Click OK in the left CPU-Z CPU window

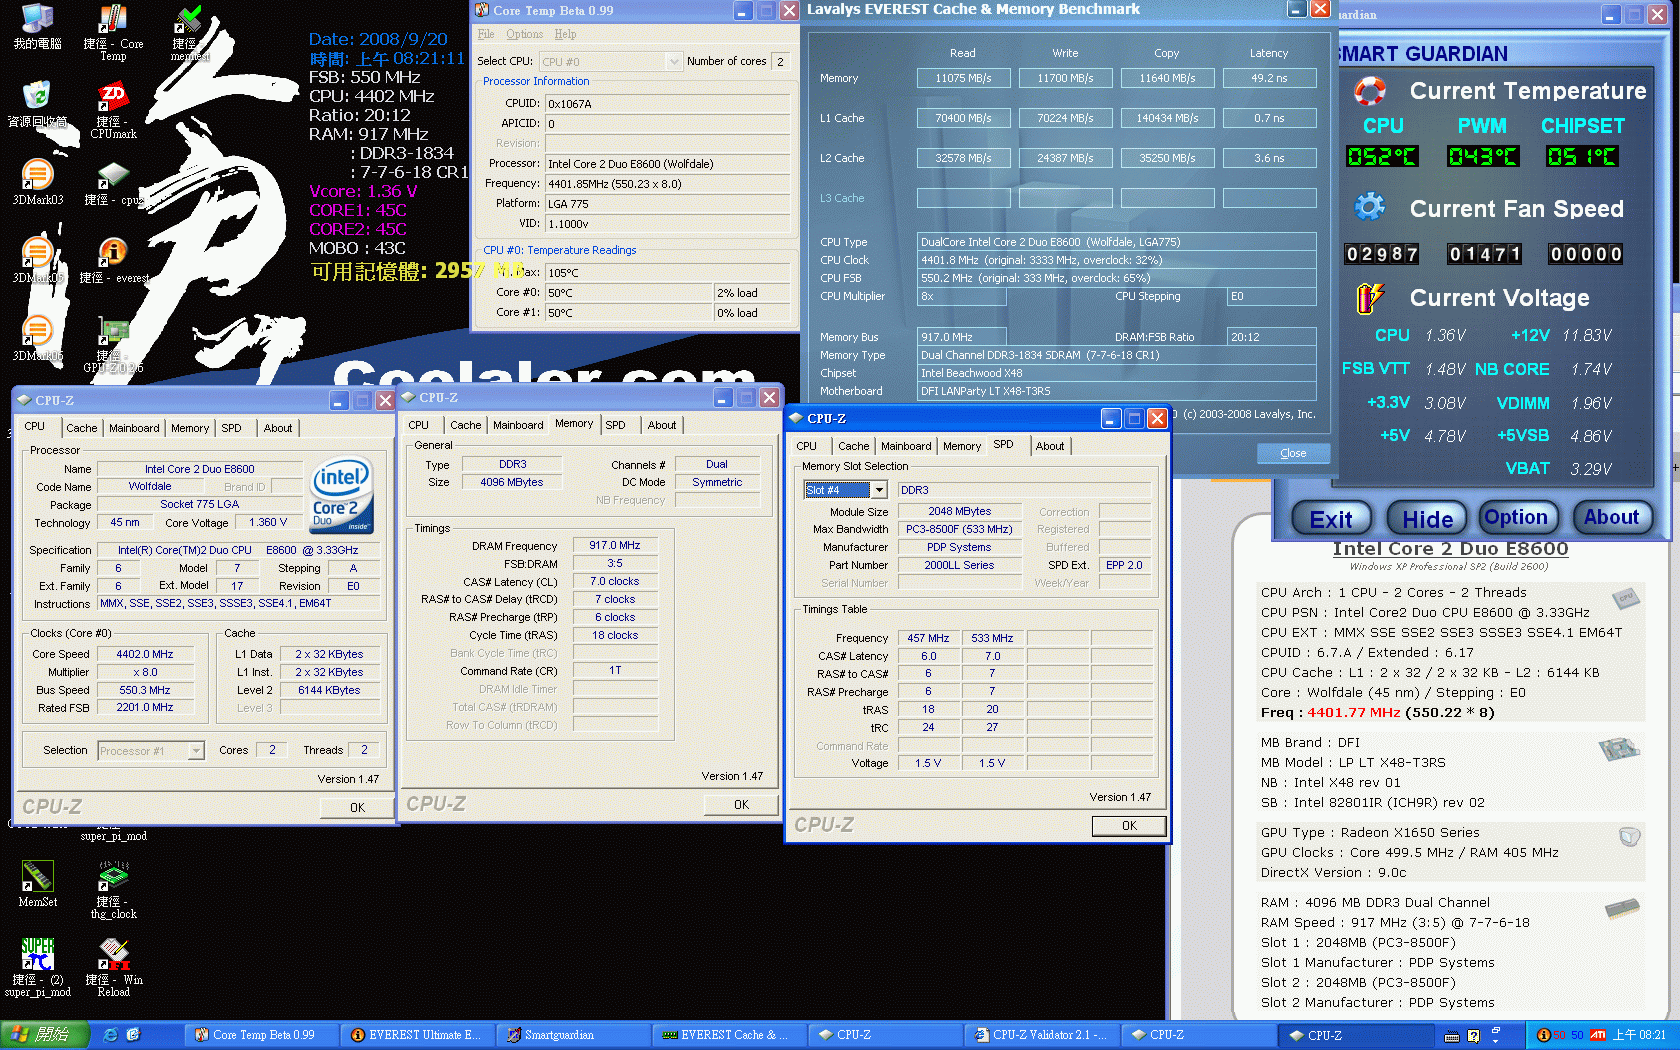357,808
